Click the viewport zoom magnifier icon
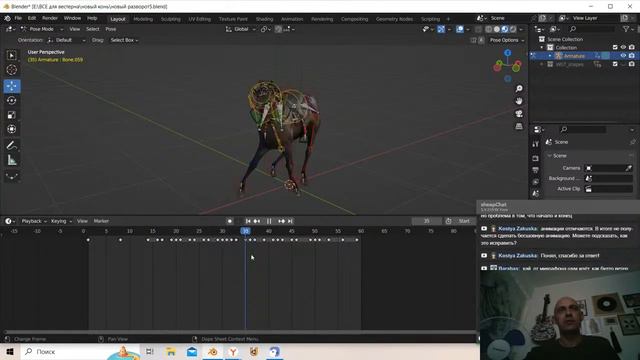 (519, 89)
